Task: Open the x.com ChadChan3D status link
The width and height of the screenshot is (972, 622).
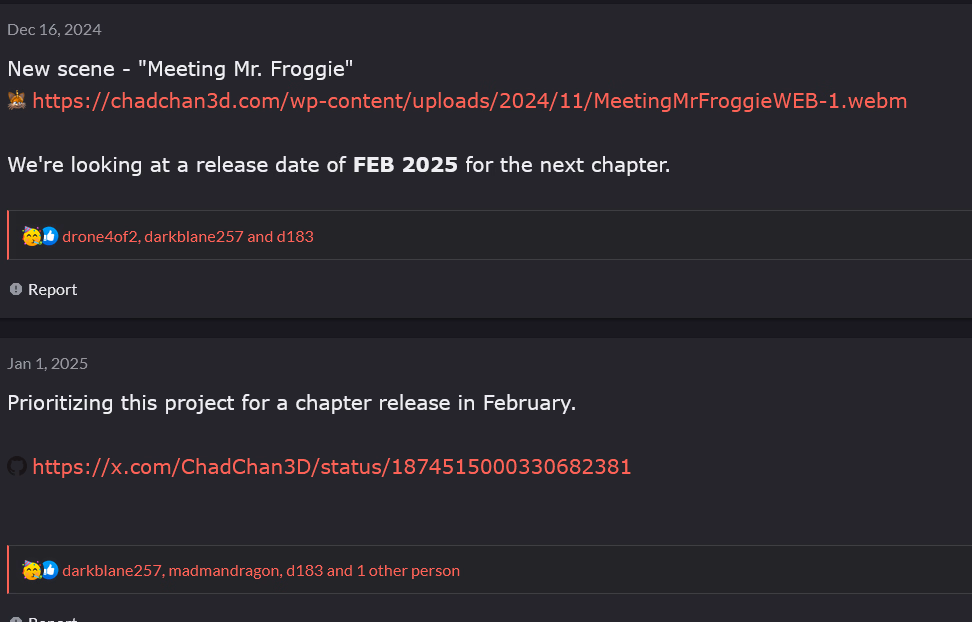Action: (331, 467)
